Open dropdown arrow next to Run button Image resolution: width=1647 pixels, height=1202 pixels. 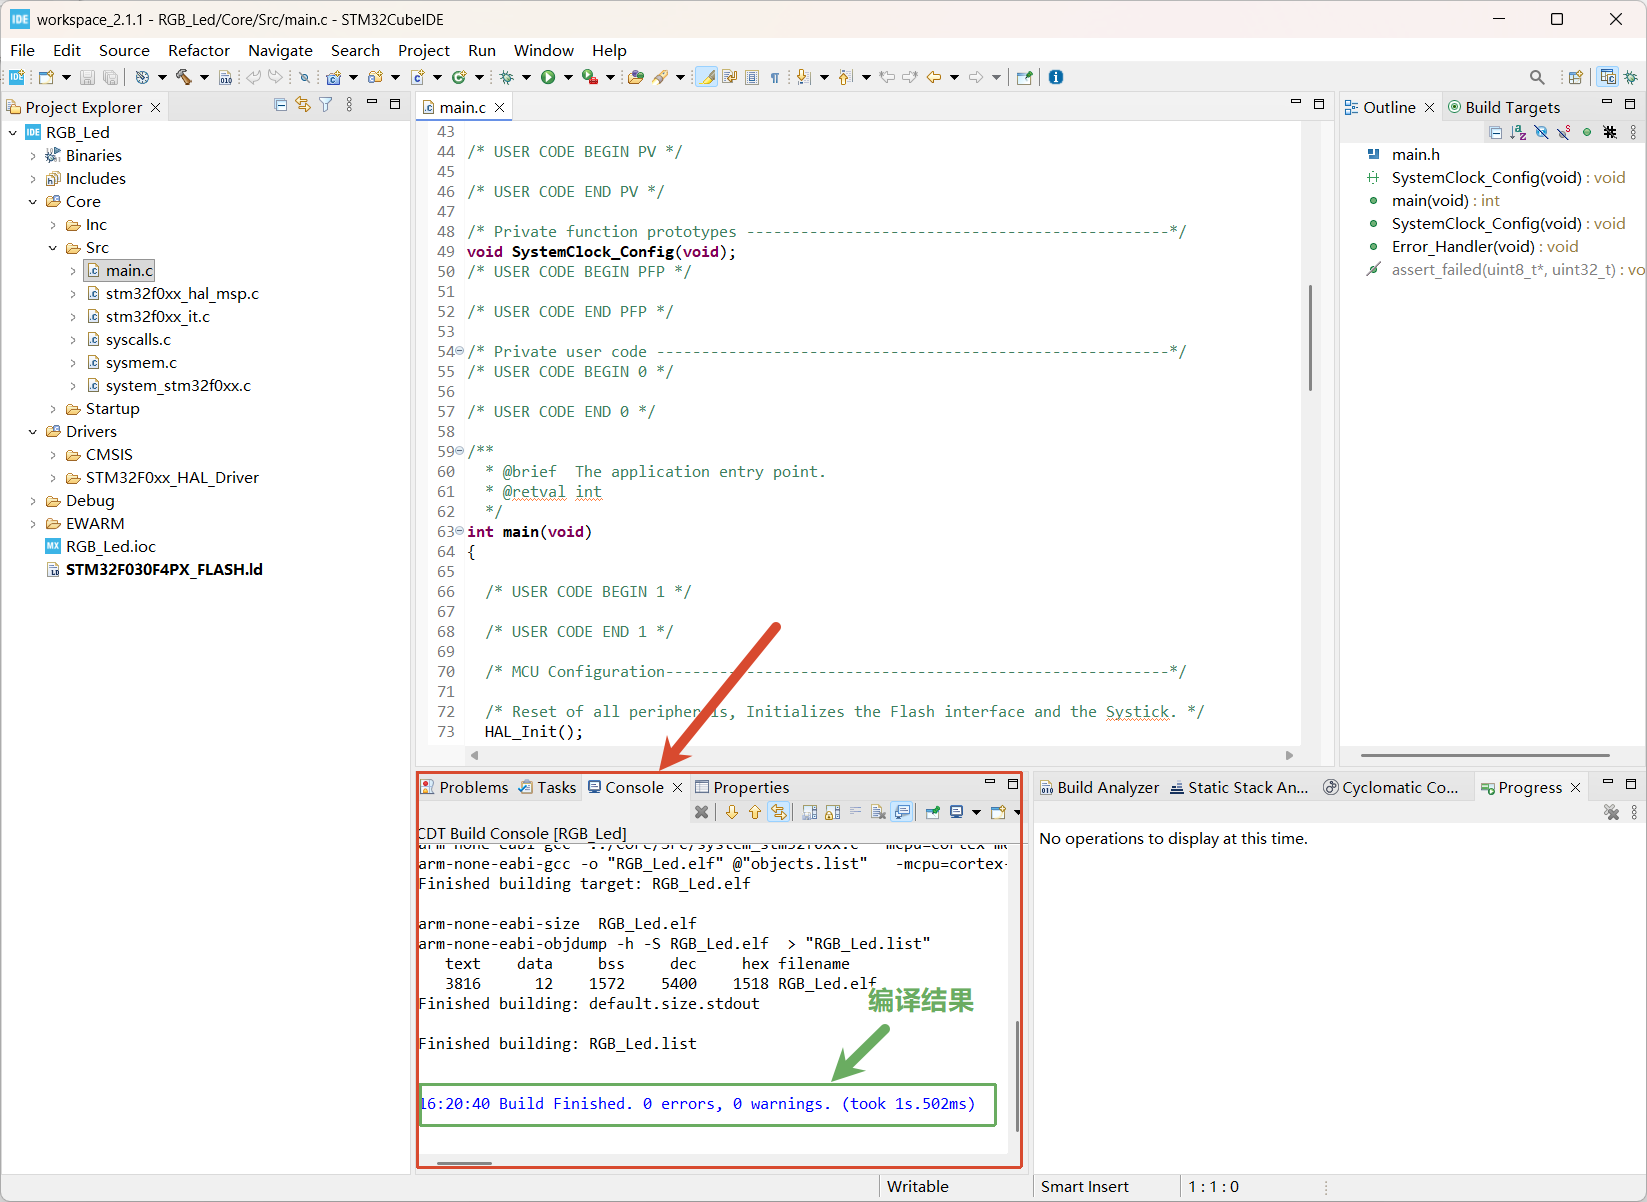568,77
